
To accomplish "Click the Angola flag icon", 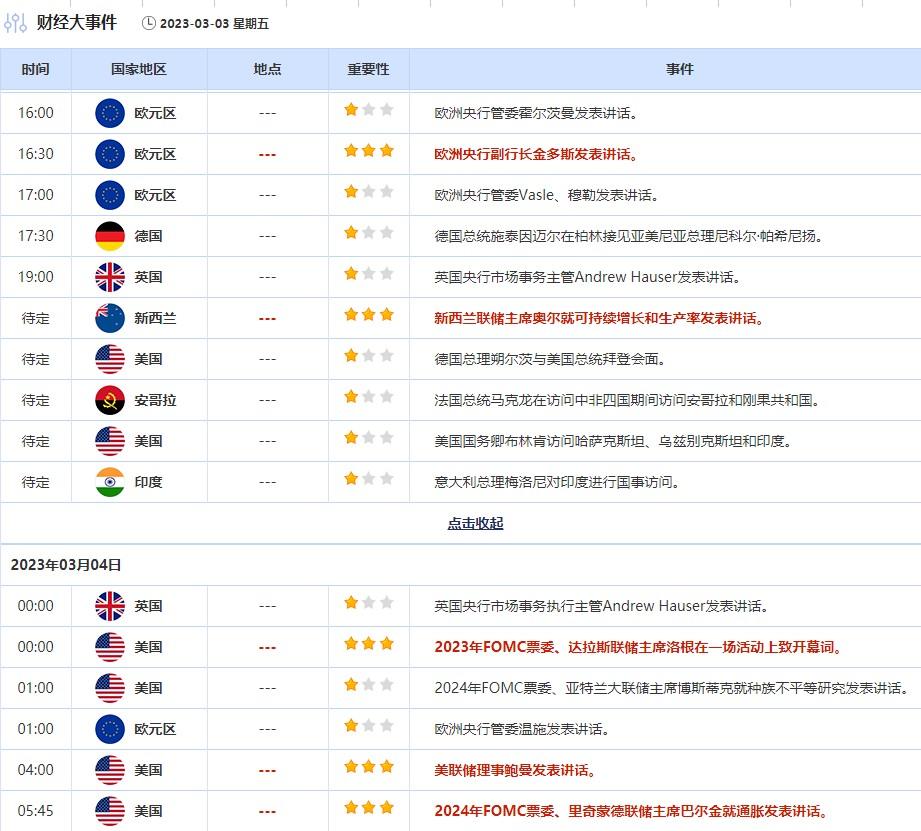I will 110,400.
